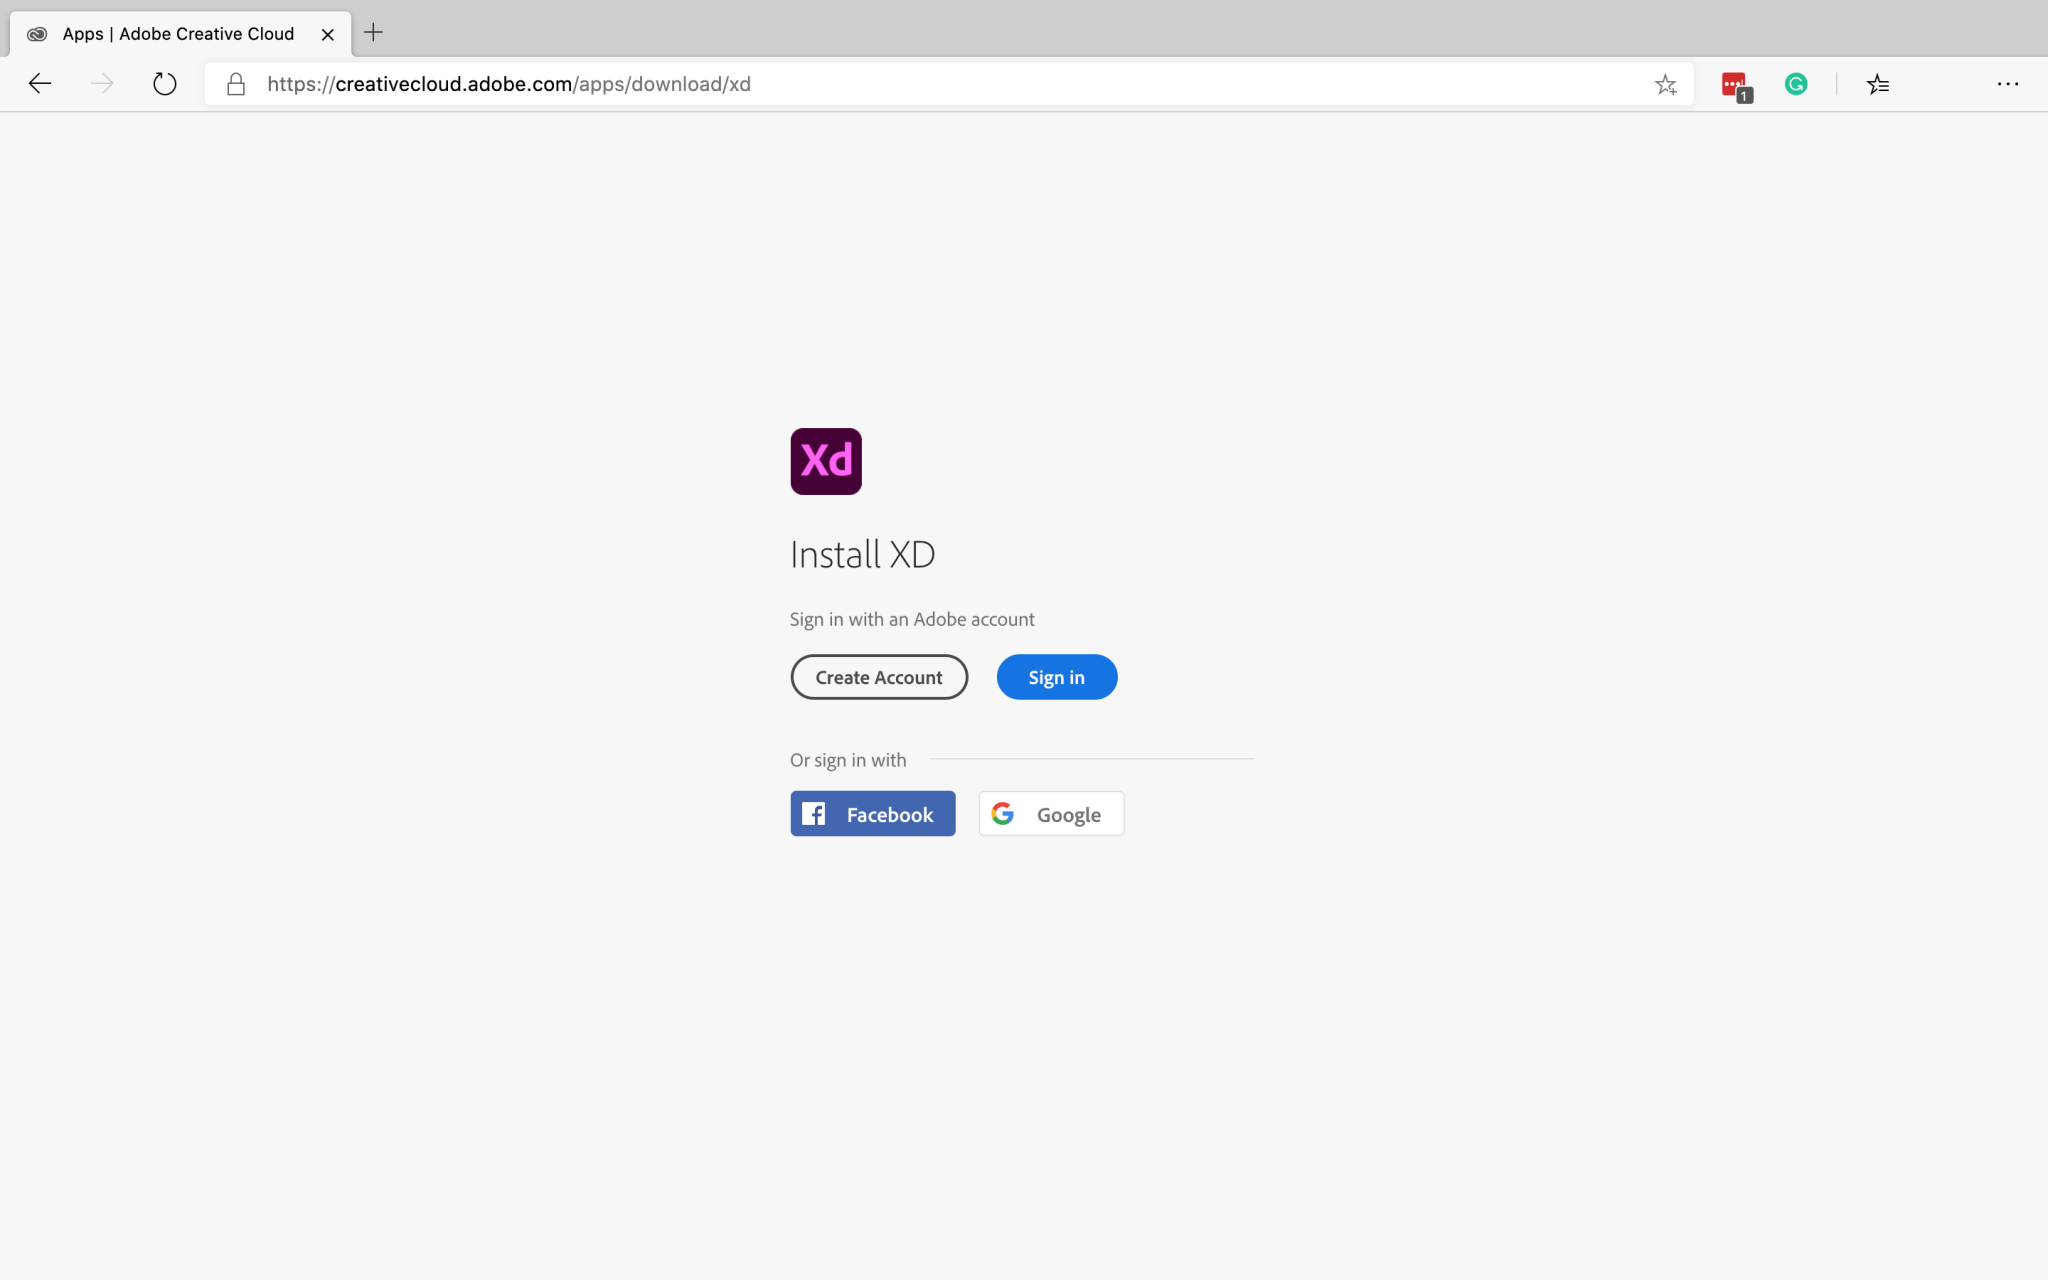Sign in with Google
Screen dimensions: 2048x1280
pos(1050,813)
